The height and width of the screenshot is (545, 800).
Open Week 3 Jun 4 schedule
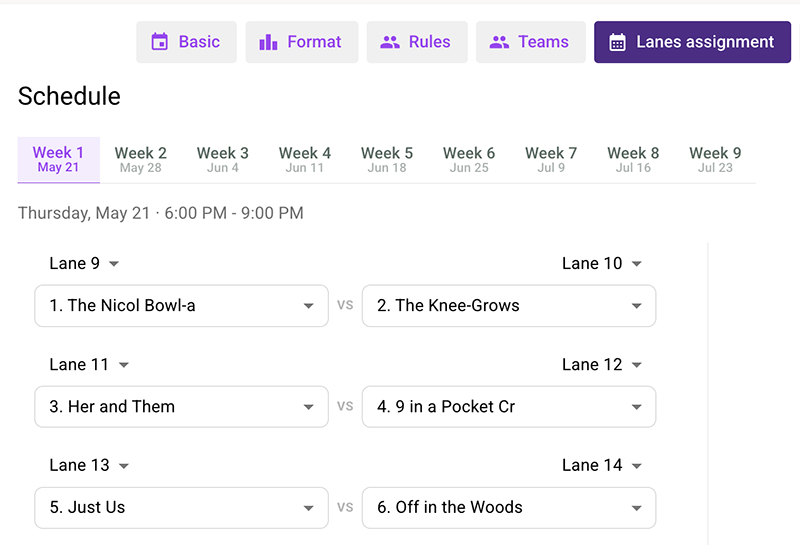point(223,159)
